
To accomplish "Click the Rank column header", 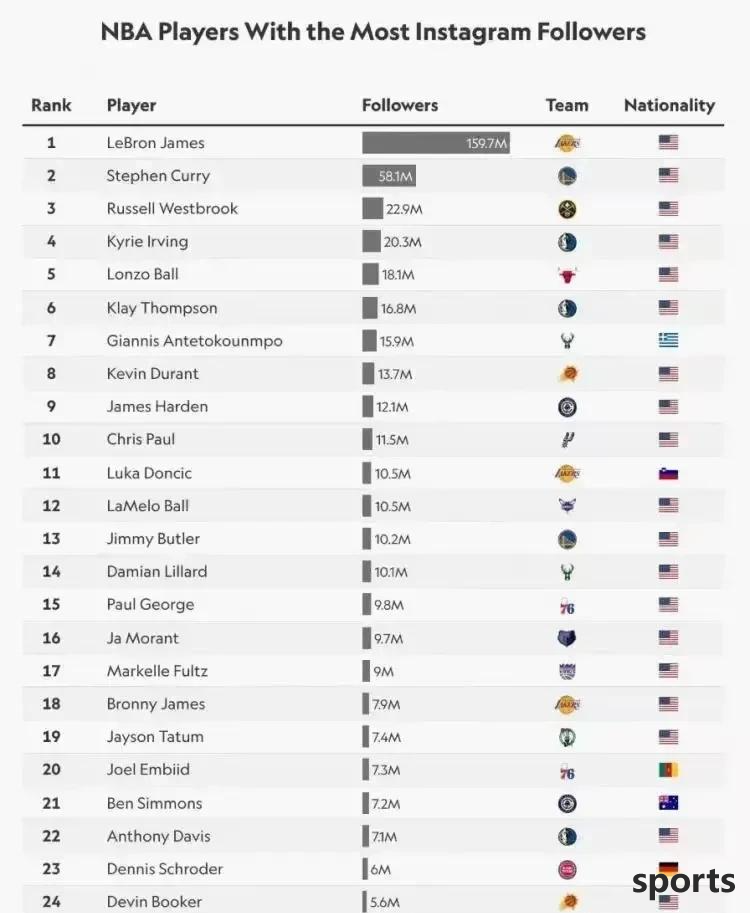I will [x=51, y=105].
